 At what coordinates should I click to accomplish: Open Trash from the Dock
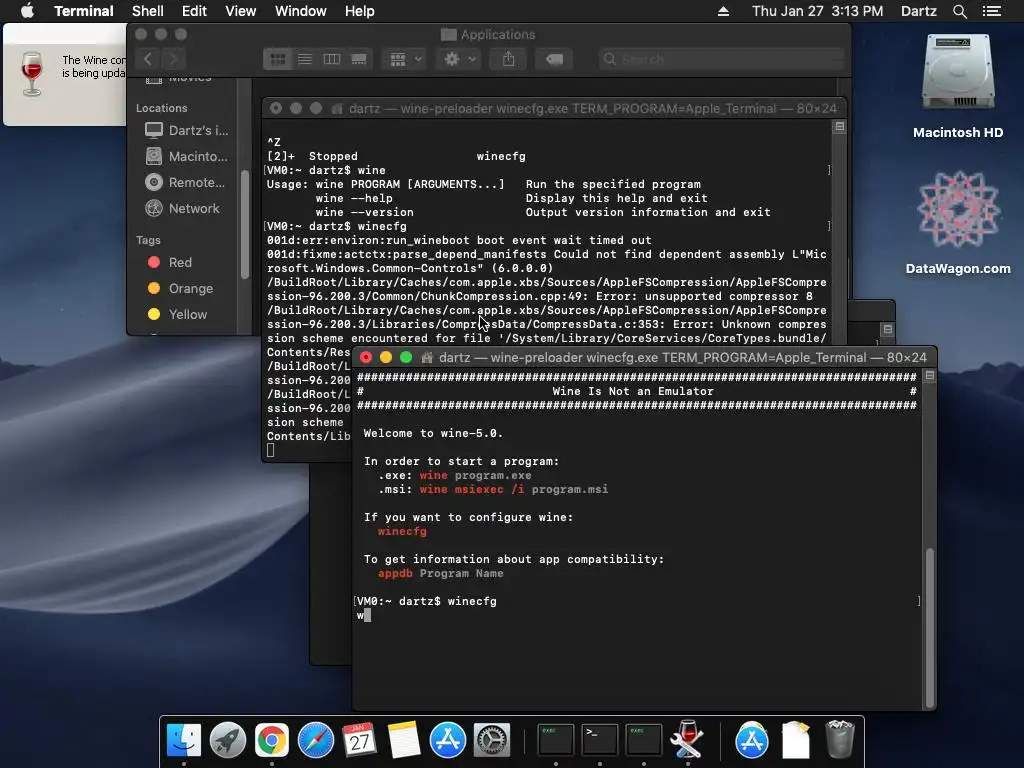click(840, 740)
